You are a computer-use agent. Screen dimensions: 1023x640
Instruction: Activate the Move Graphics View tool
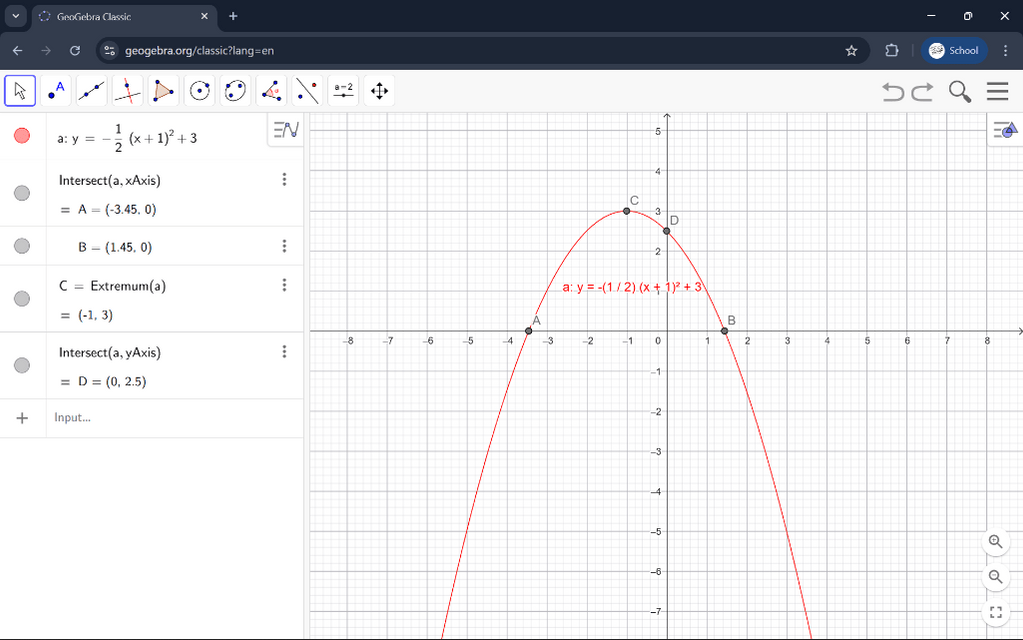tap(379, 91)
